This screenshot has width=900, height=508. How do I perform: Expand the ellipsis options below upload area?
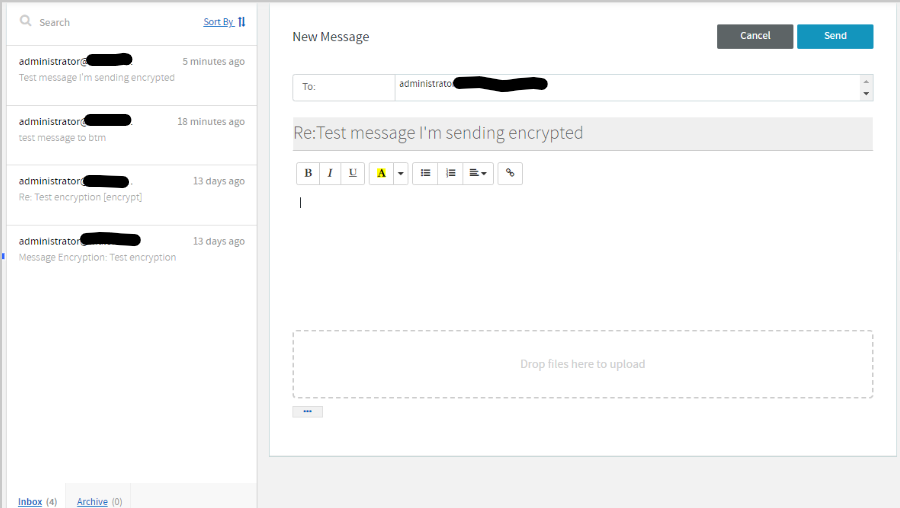coord(307,411)
